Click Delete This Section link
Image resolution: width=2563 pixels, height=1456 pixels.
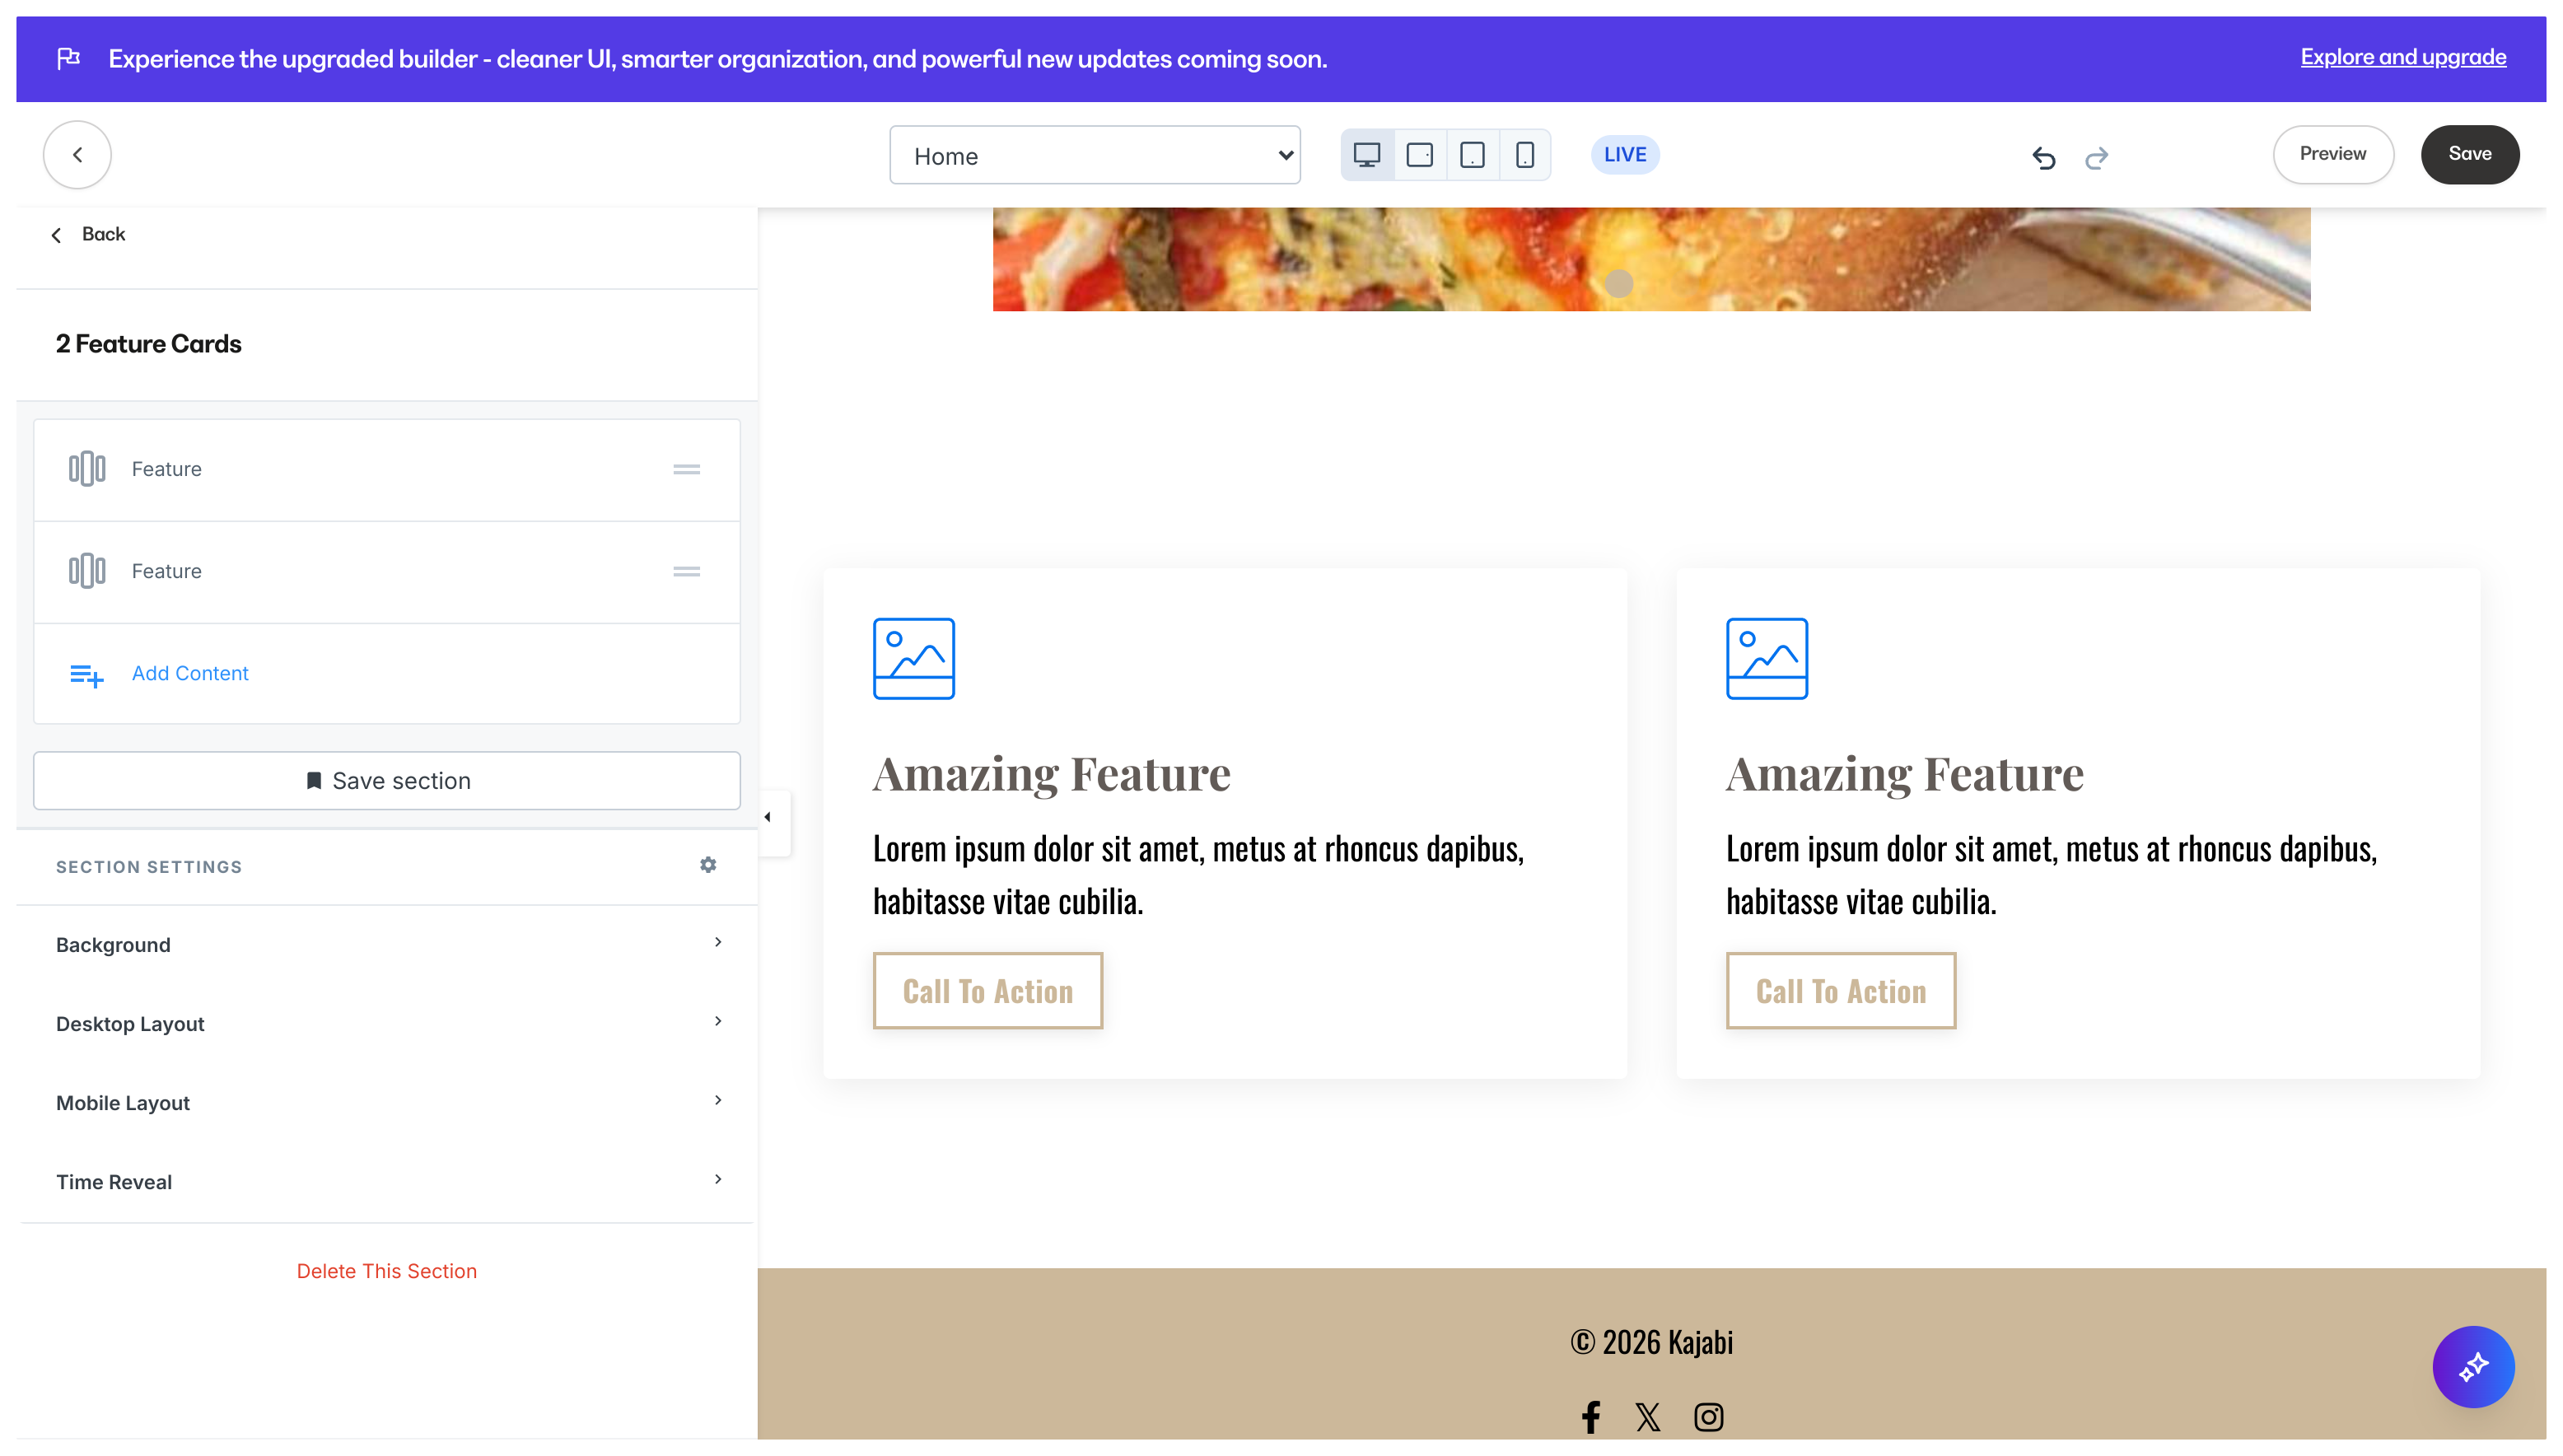pyautogui.click(x=387, y=1271)
